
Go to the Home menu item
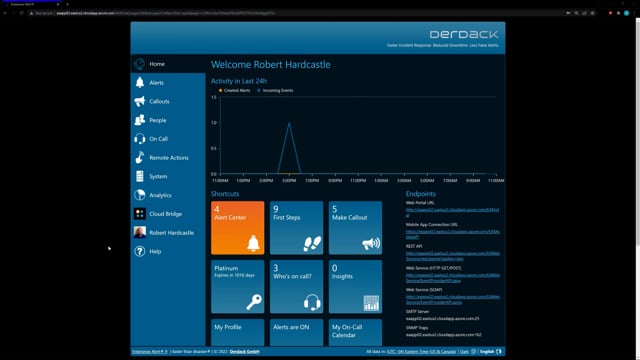pyautogui.click(x=168, y=64)
